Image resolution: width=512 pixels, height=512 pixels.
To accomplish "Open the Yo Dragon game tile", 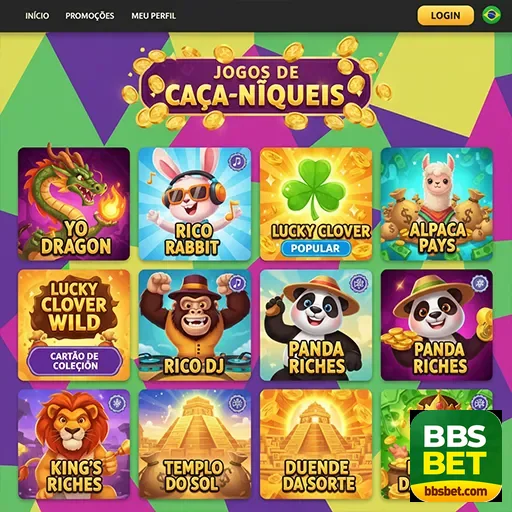I will click(x=74, y=204).
